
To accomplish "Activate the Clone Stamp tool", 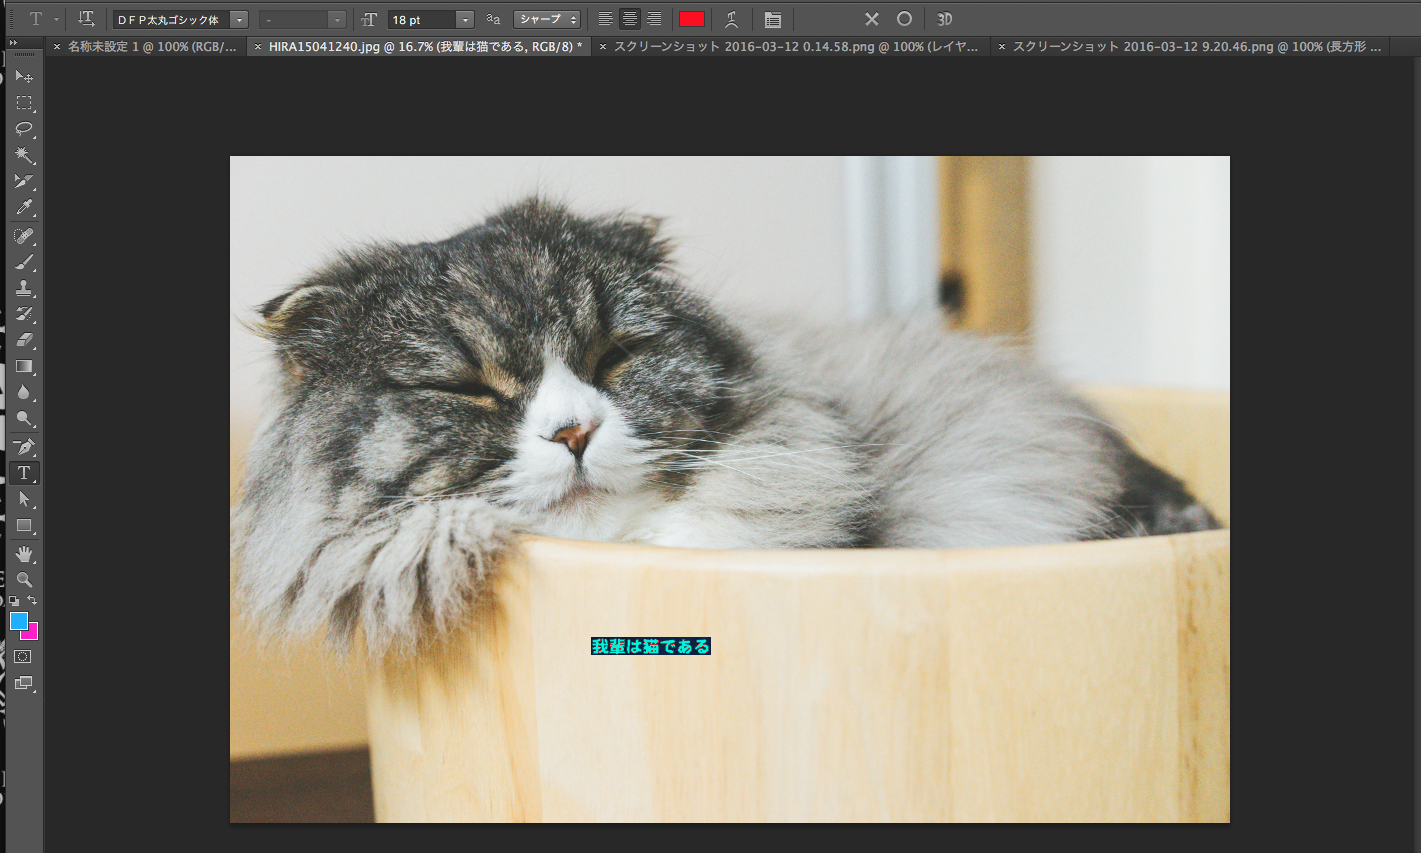I will pyautogui.click(x=24, y=288).
